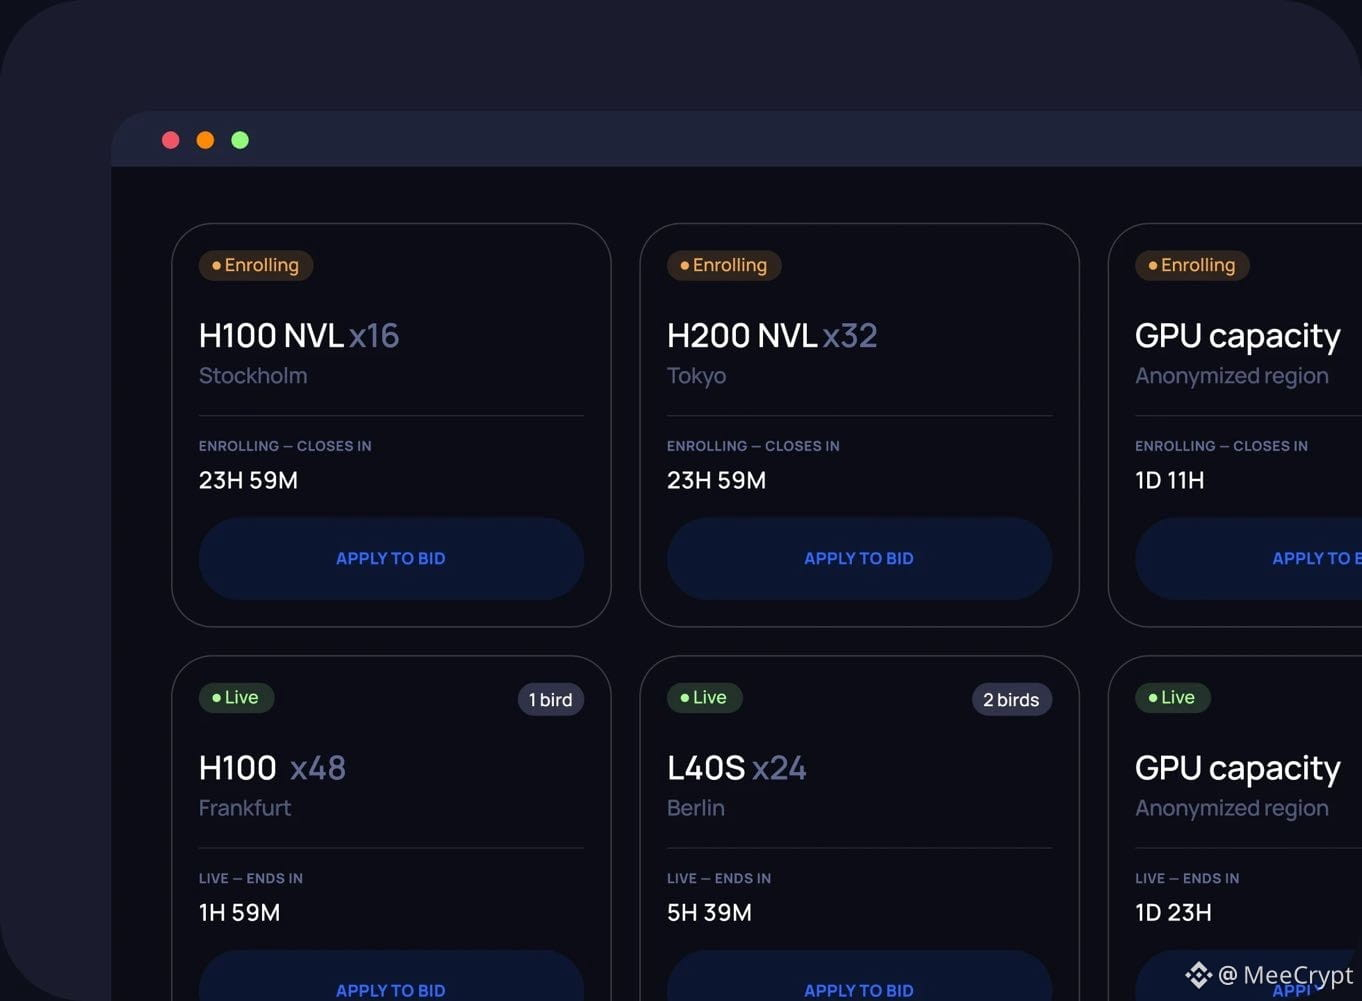Screen dimensions: 1362x1001
Task: Click the '1 bird' badge
Action: point(550,700)
